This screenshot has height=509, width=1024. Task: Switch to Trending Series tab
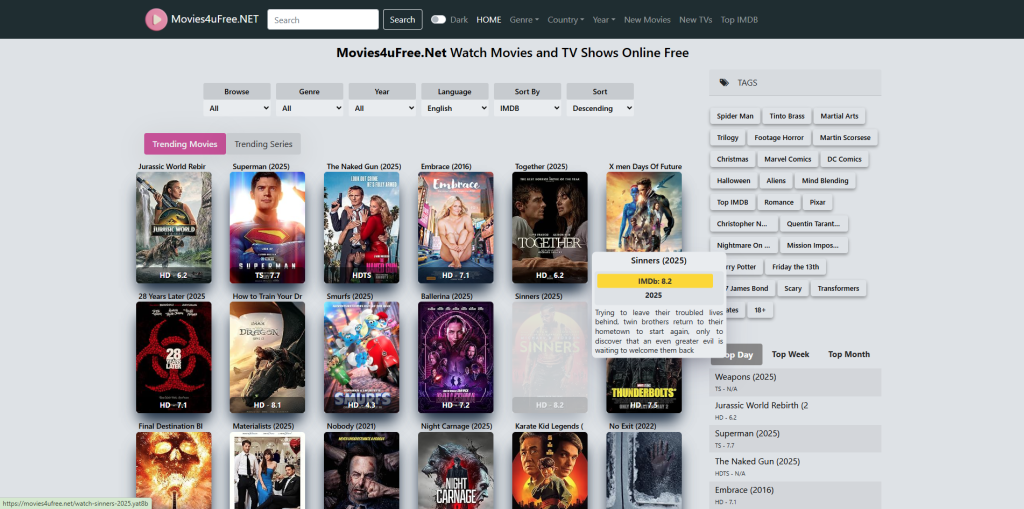[x=263, y=144]
